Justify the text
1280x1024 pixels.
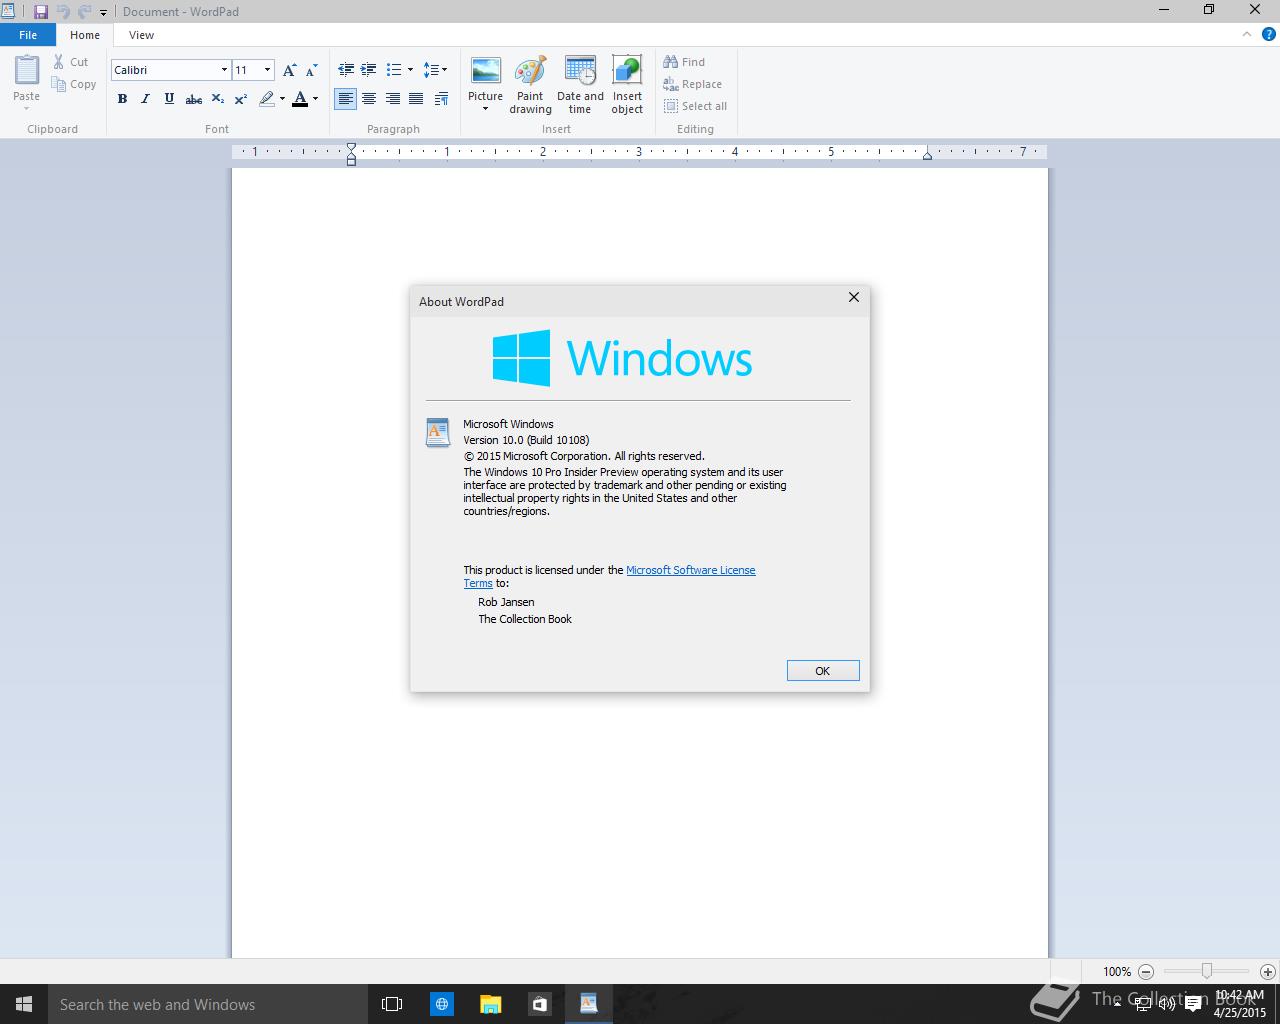(x=415, y=99)
